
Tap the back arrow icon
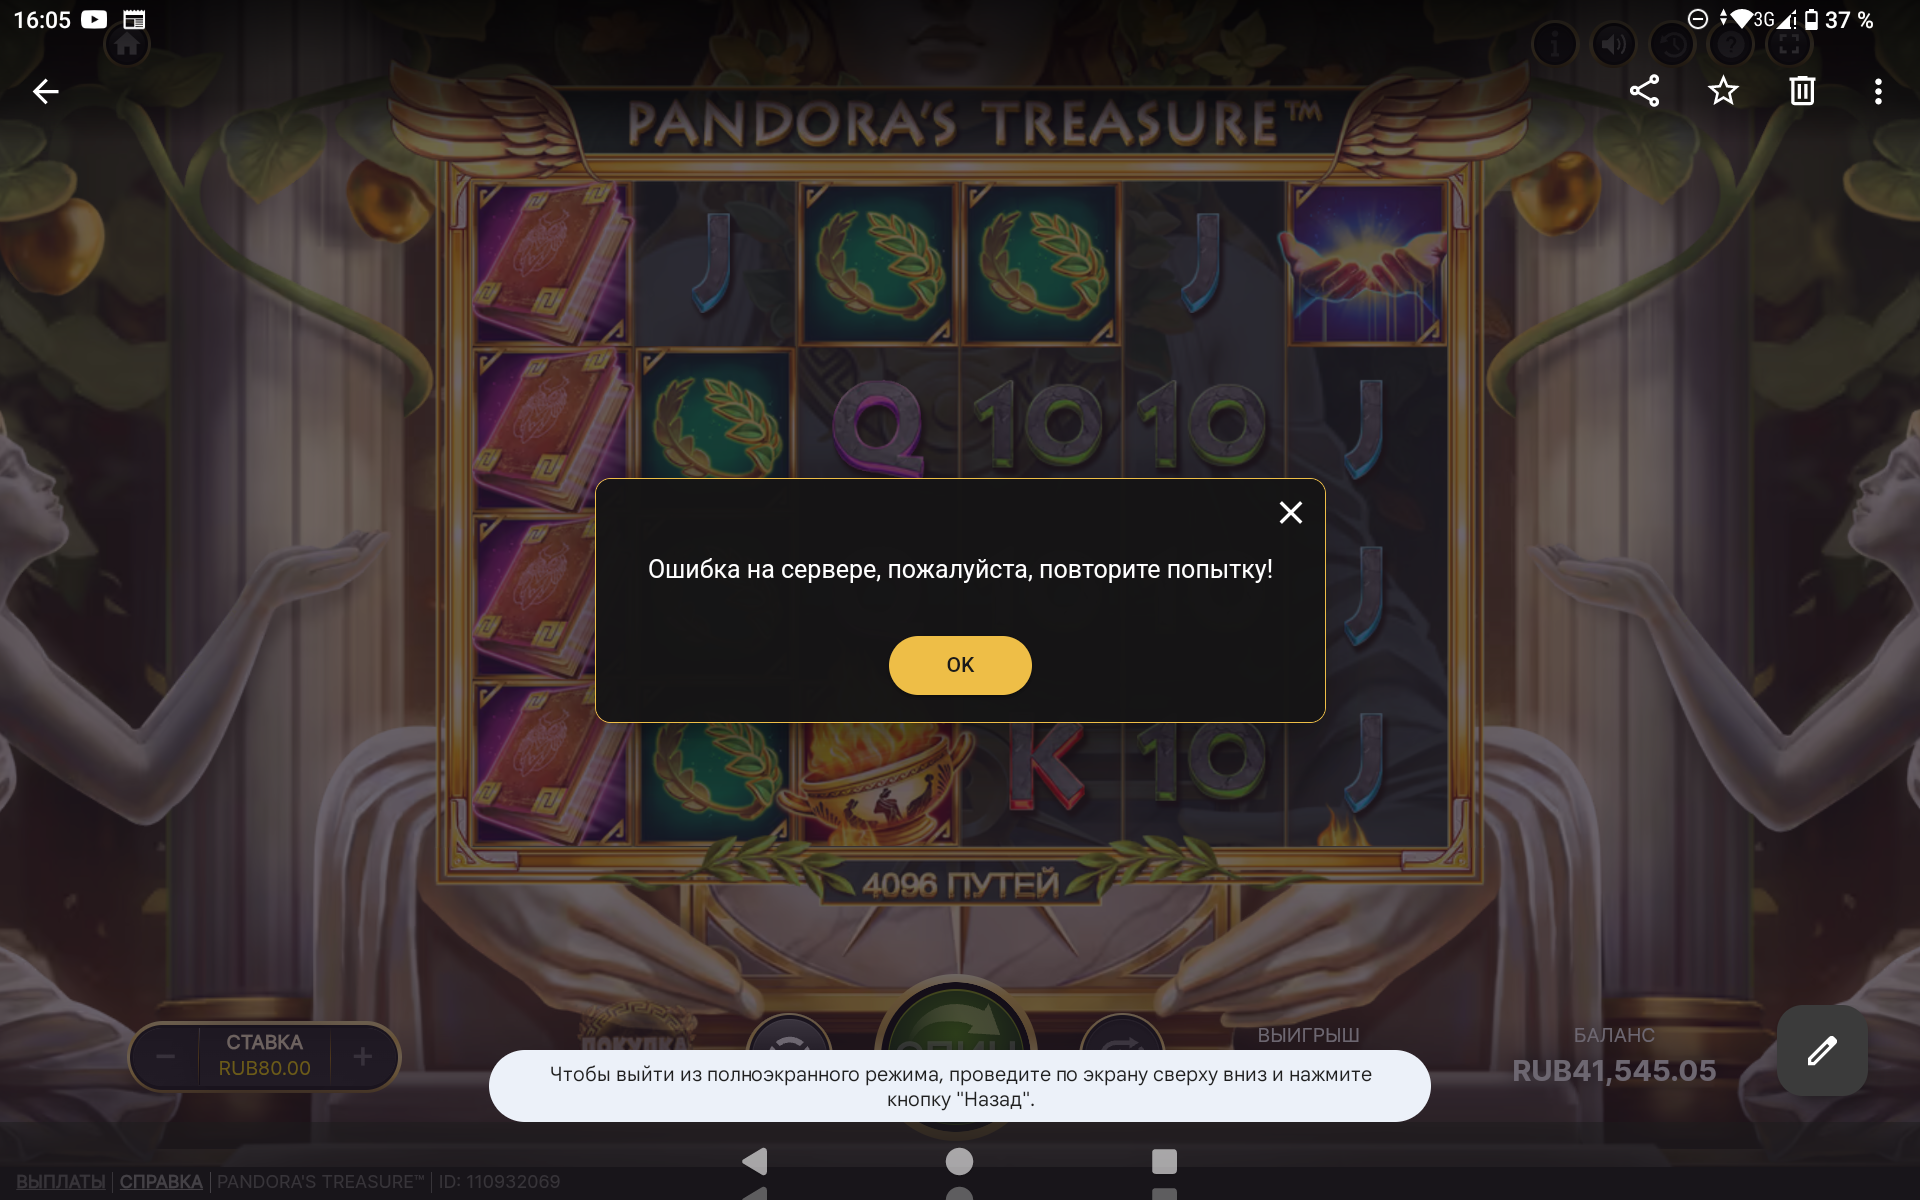click(x=46, y=92)
